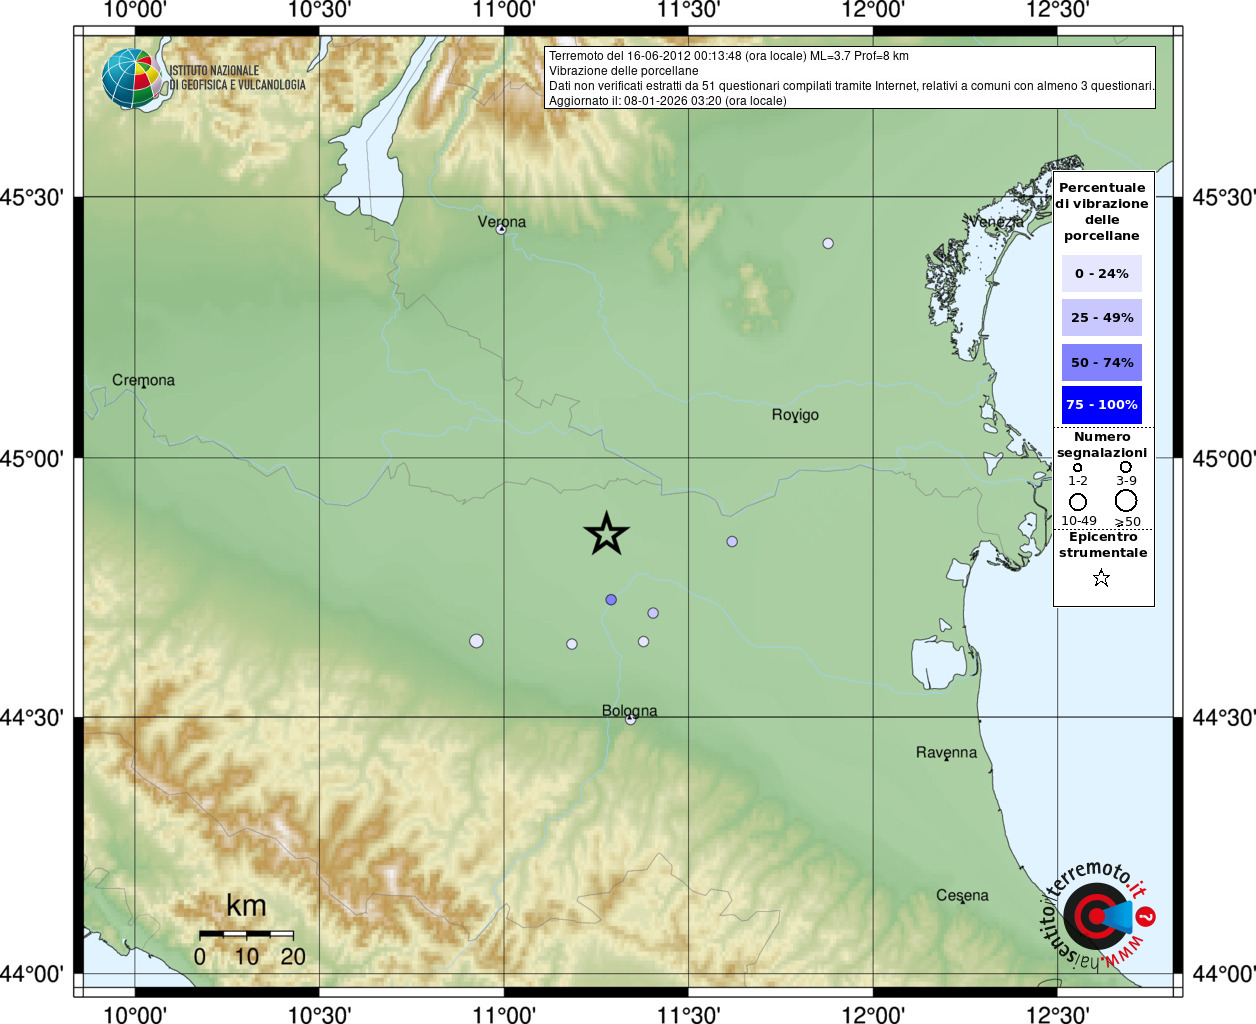Click the large westernmost report circle
The height and width of the screenshot is (1024, 1256).
pyautogui.click(x=476, y=641)
